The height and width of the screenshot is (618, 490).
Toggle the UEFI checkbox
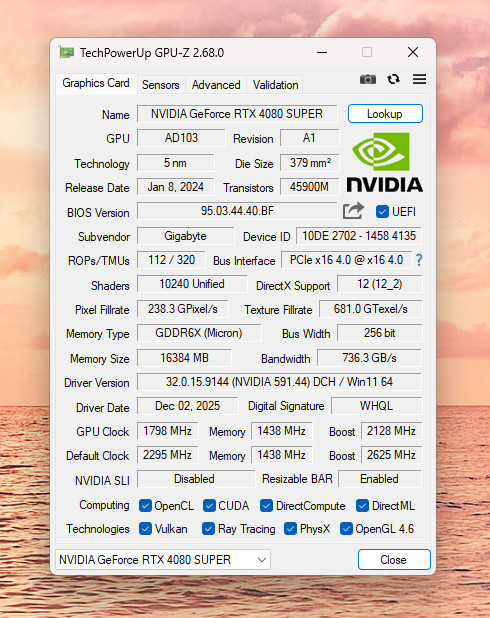(382, 212)
